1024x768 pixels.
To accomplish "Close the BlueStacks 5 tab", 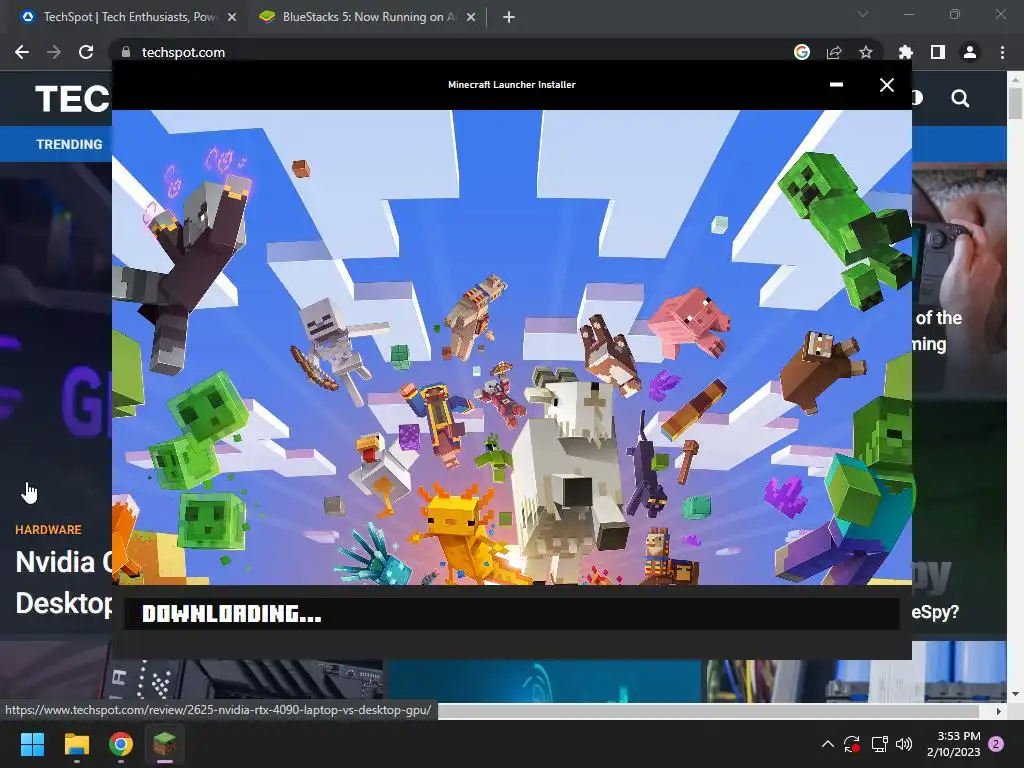I will click(x=471, y=17).
